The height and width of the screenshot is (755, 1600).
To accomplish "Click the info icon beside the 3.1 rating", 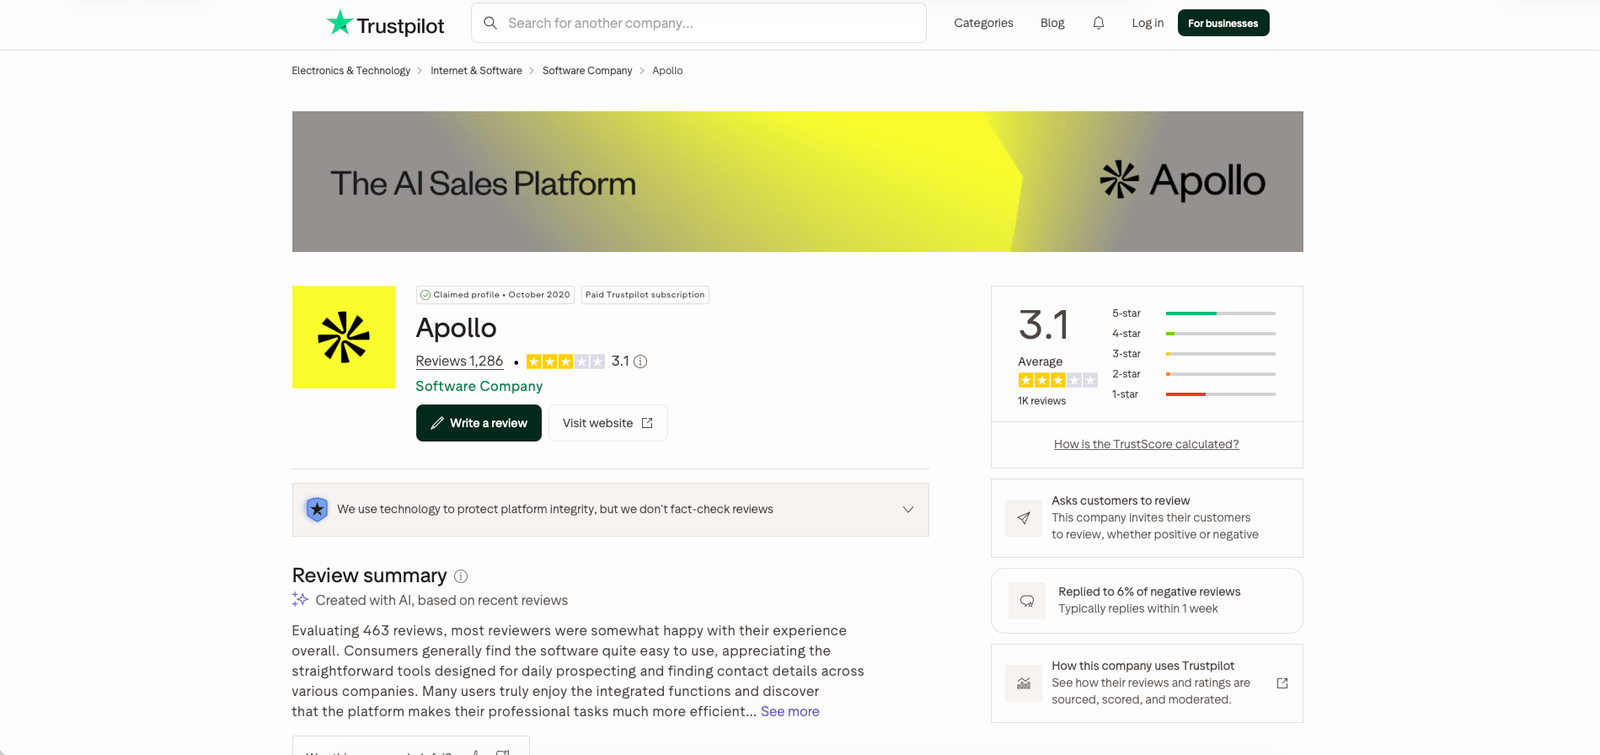I will [640, 362].
